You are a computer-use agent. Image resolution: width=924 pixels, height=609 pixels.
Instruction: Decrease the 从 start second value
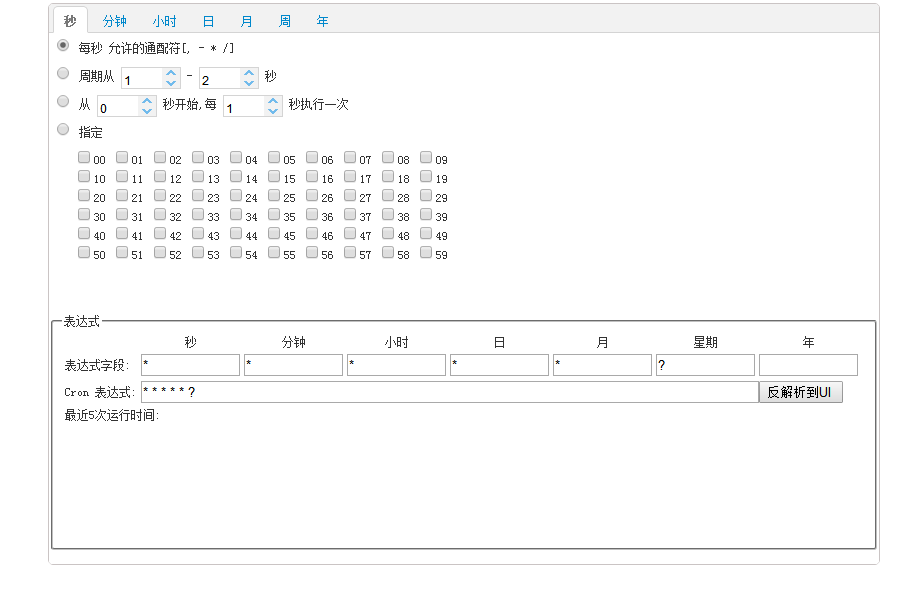[147, 111]
